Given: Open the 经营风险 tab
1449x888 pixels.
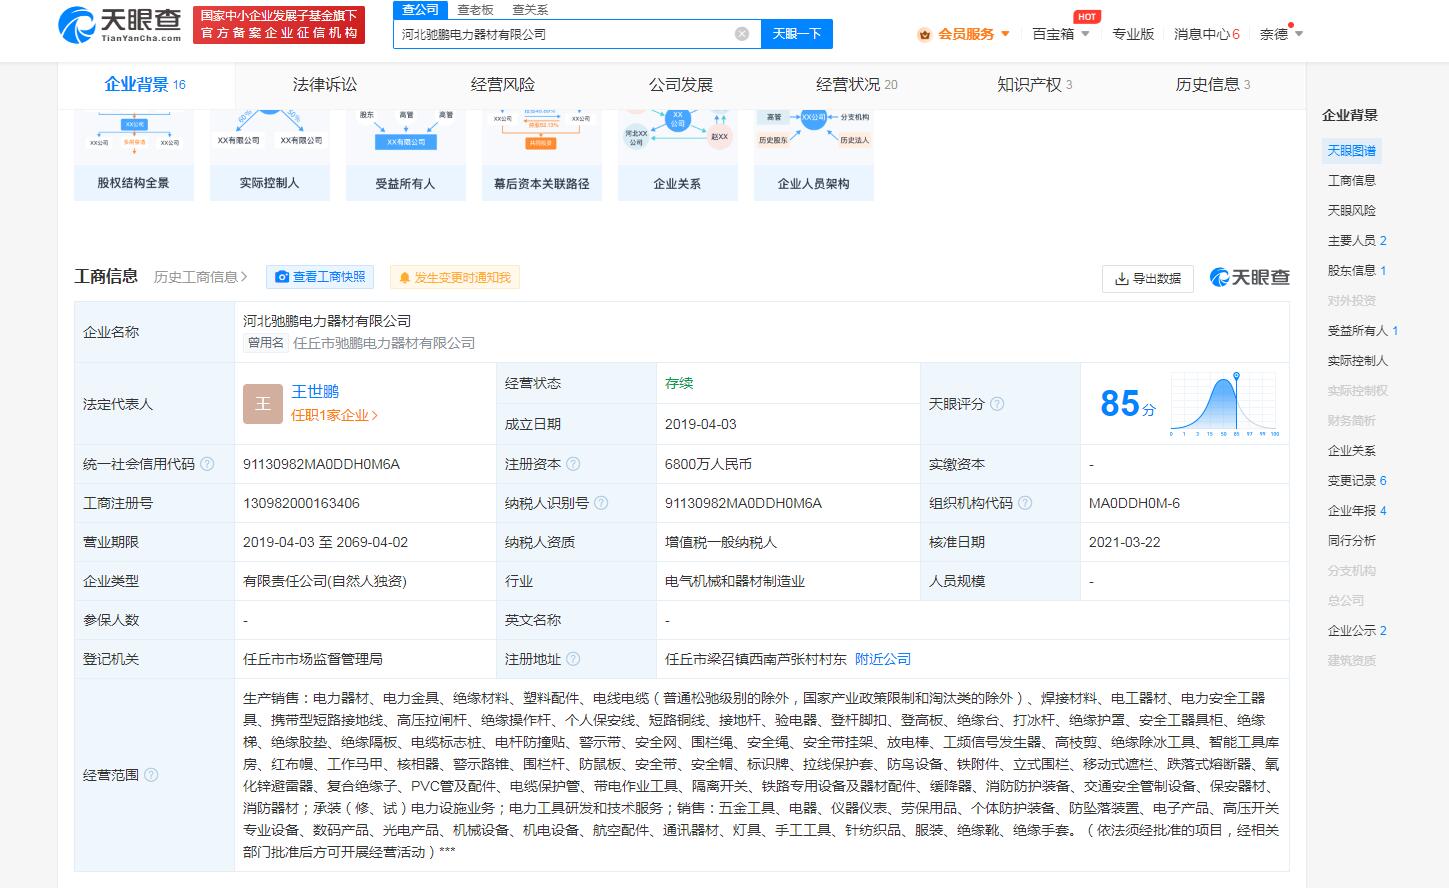Looking at the screenshot, I should (x=503, y=85).
